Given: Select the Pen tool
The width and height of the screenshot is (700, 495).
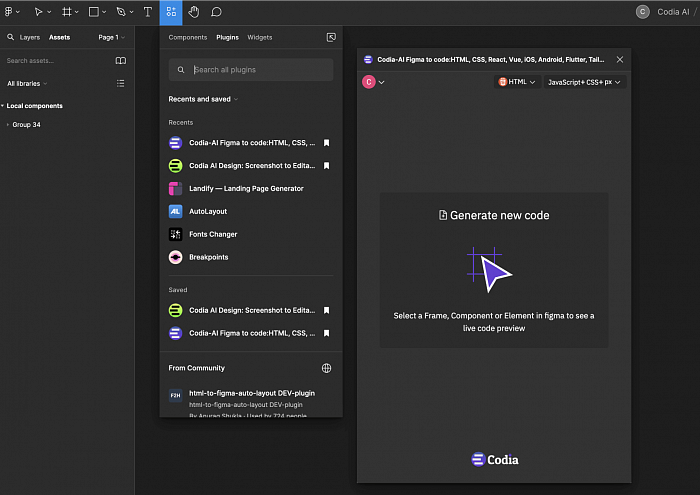Looking at the screenshot, I should coord(121,12).
